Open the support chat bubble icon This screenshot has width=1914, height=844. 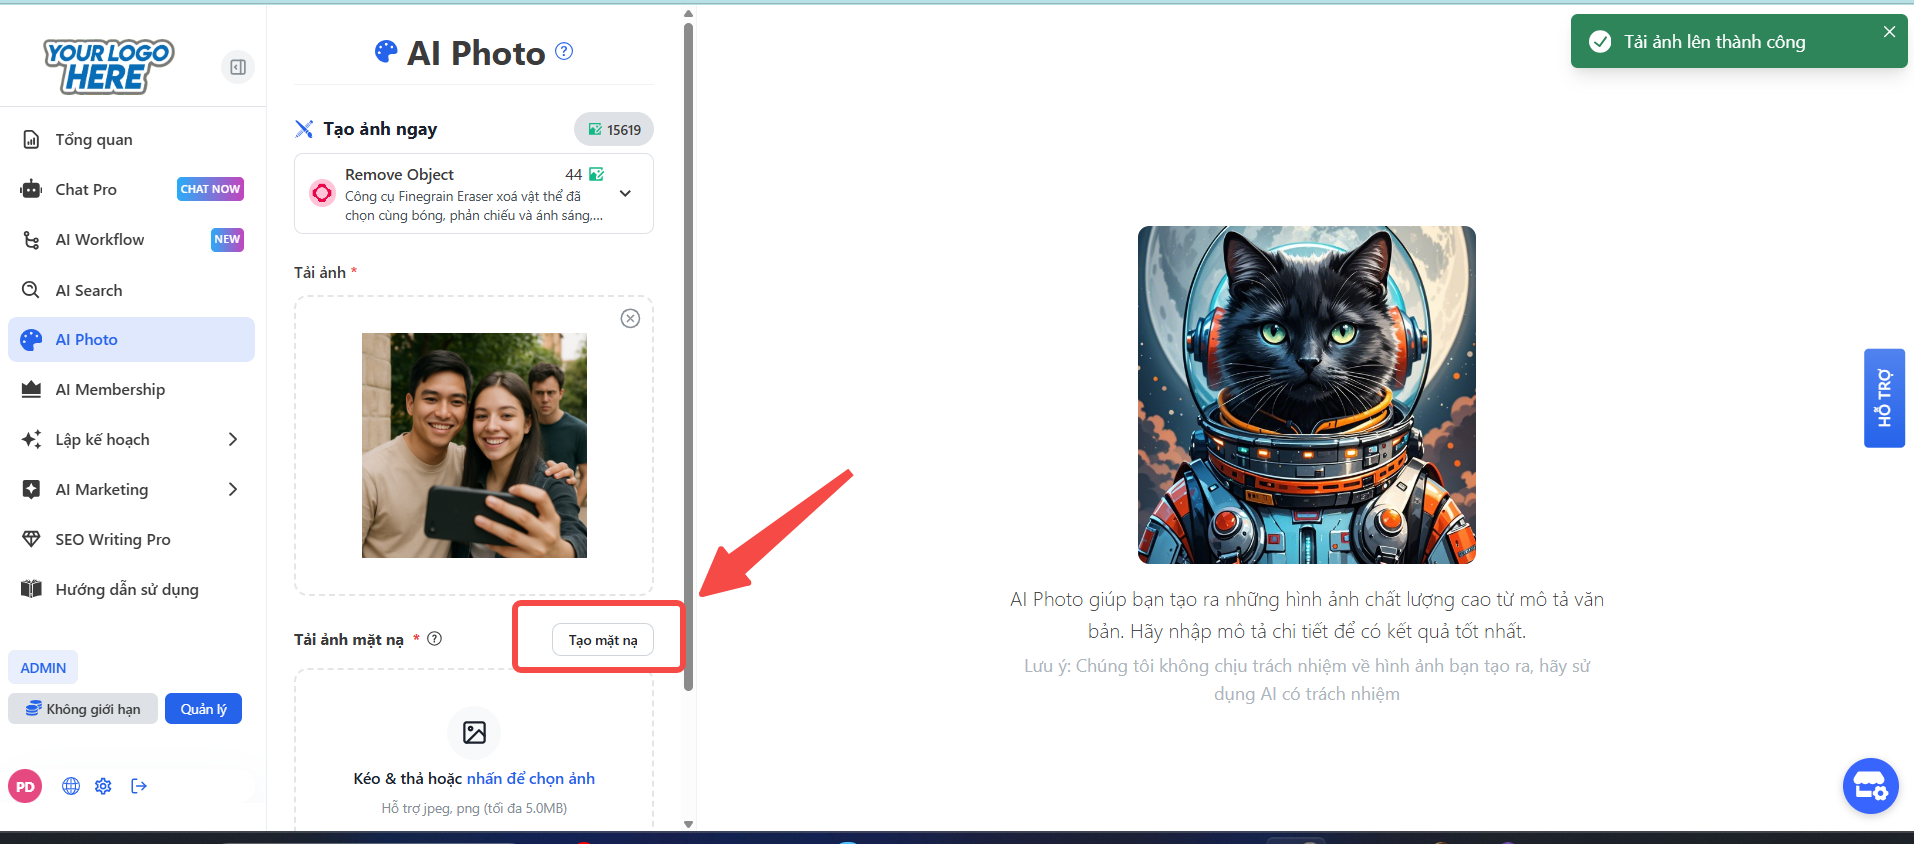click(1870, 786)
